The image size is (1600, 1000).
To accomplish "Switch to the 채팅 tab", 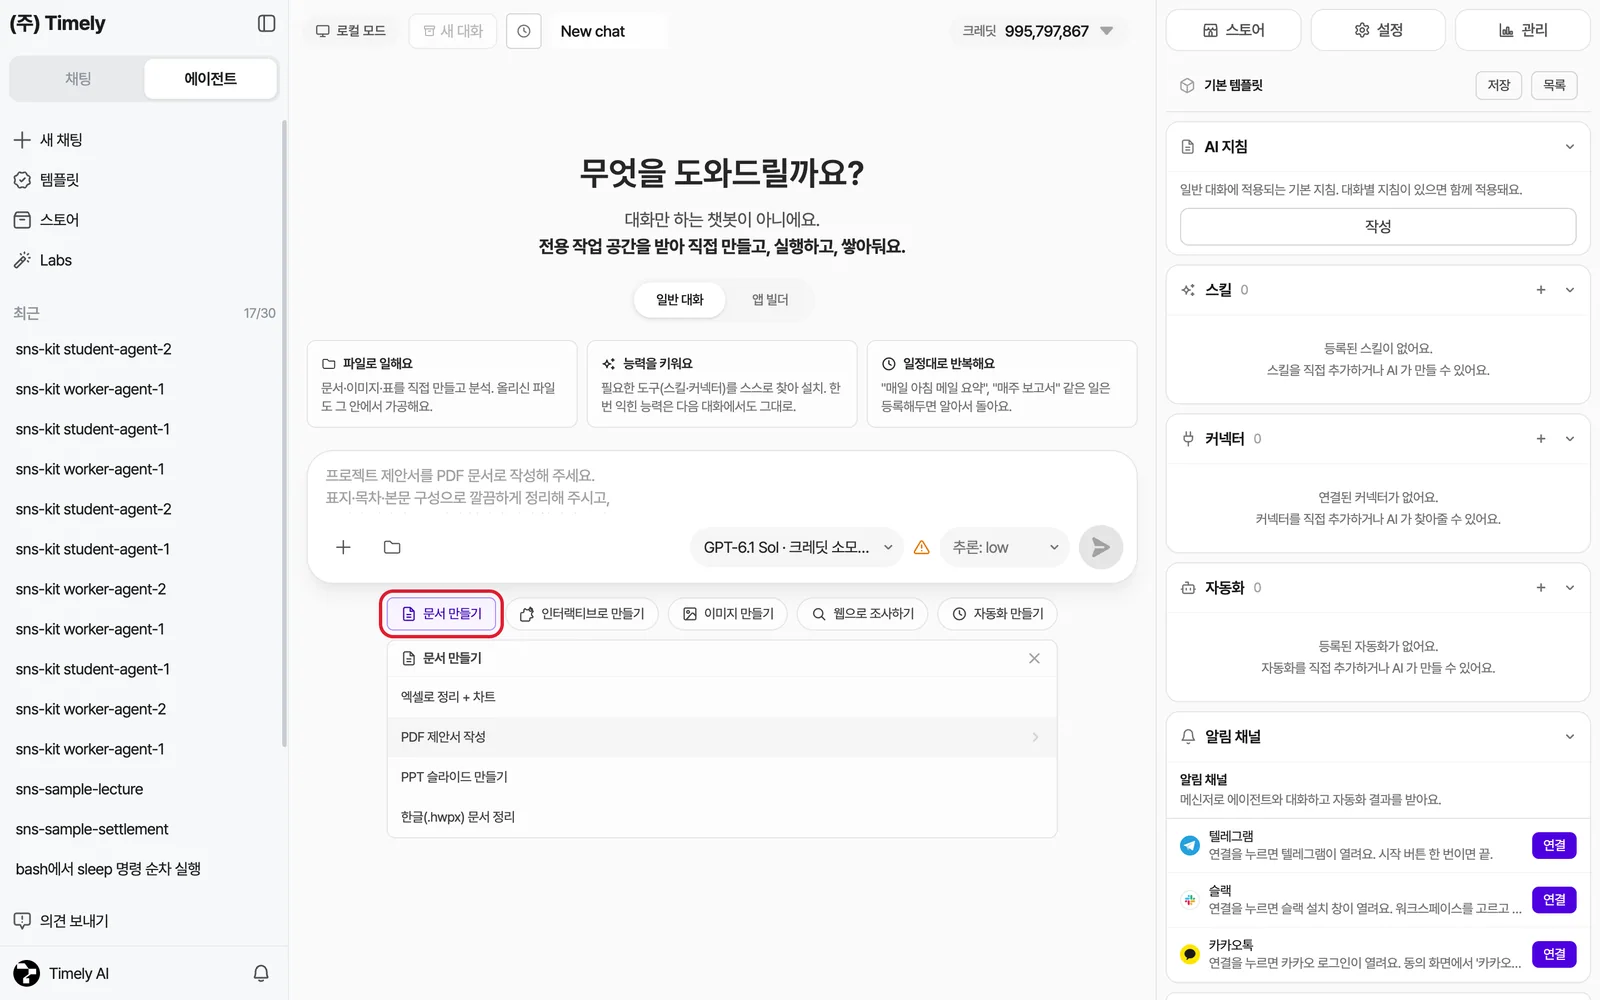I will pyautogui.click(x=78, y=79).
